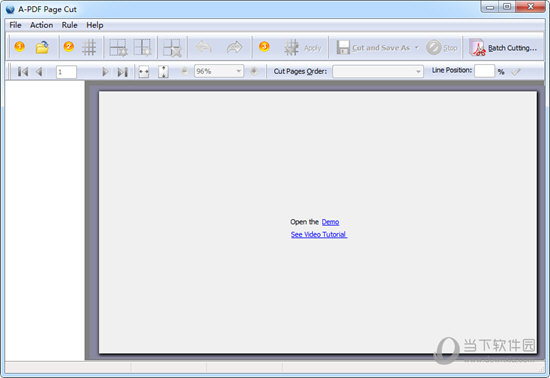The height and width of the screenshot is (378, 550).
Task: Open the See Video Tutorial link
Action: click(319, 234)
